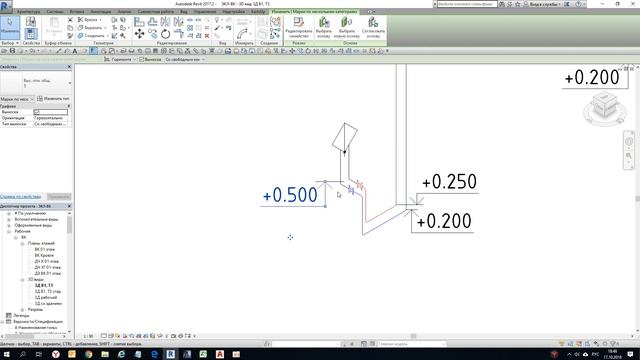Click Windows Start button
Viewport: 640px width, 360px height.
point(7,354)
